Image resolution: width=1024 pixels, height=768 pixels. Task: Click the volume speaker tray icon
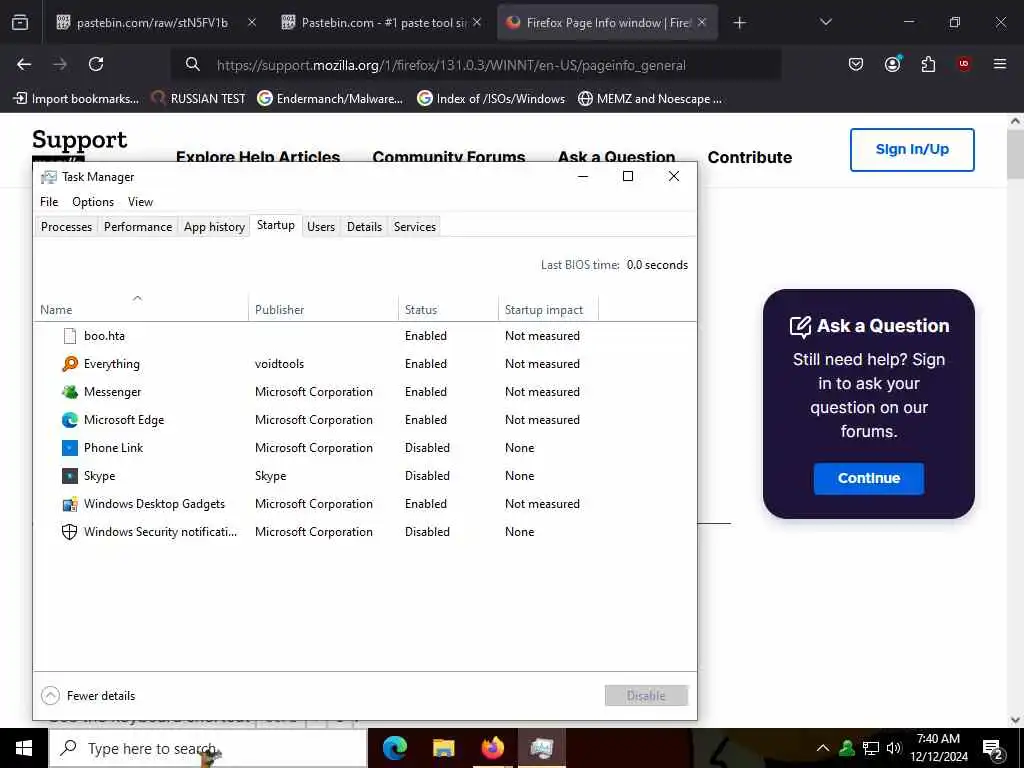[x=894, y=748]
